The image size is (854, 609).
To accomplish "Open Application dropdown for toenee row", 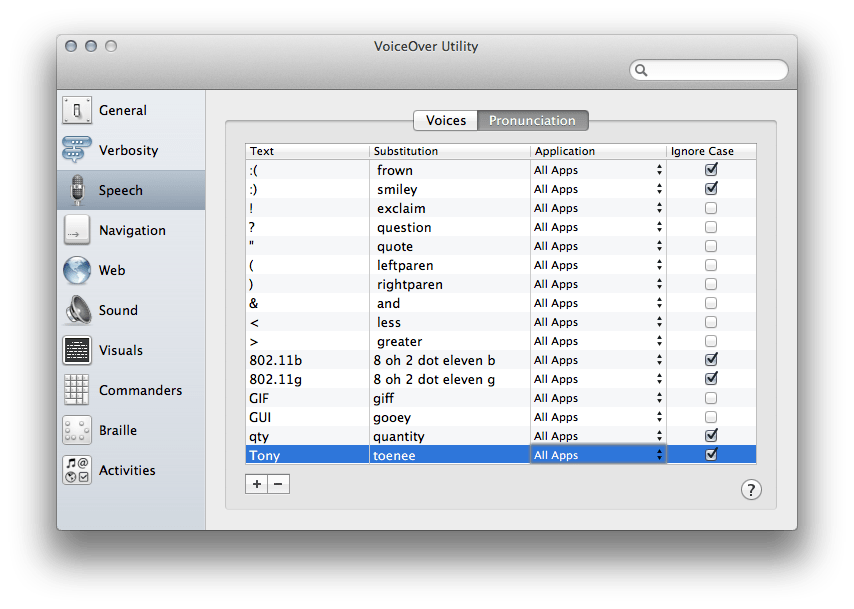I will pos(598,455).
